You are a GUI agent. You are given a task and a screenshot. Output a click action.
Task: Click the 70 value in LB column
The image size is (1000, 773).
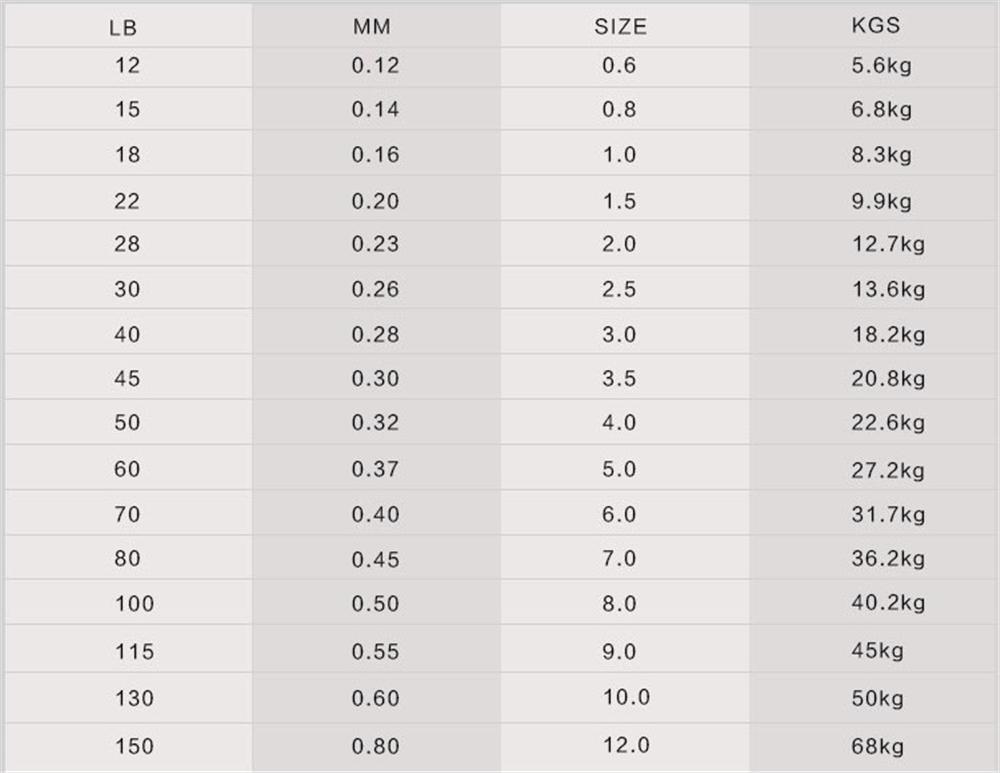[127, 514]
